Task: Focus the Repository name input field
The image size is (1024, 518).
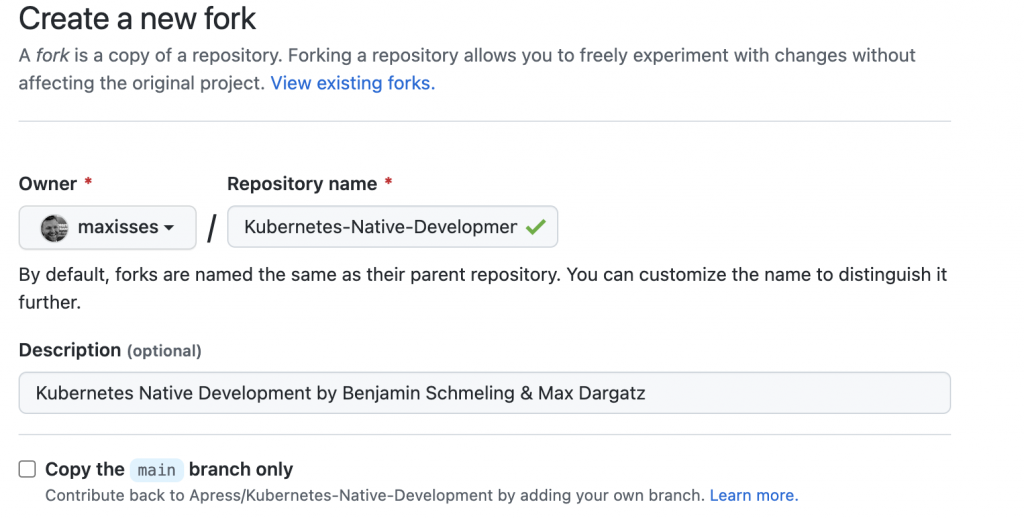Action: [392, 227]
